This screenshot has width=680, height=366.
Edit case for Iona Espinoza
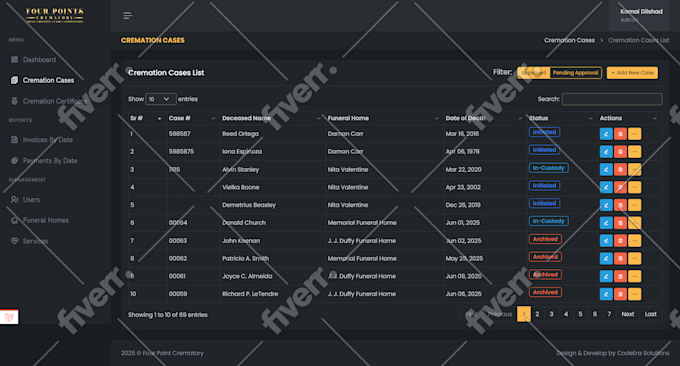click(x=606, y=152)
